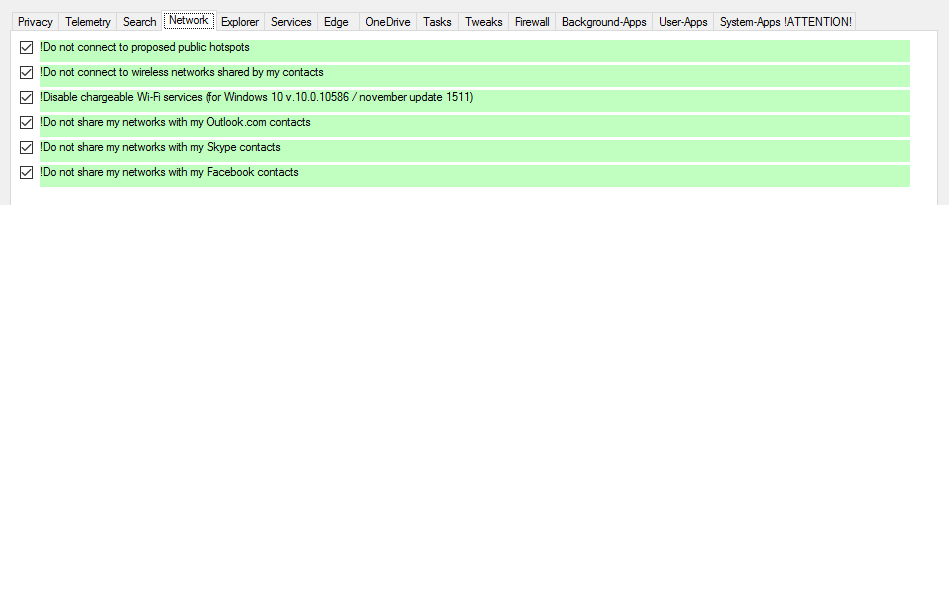Open the Explorer tab

coord(240,22)
